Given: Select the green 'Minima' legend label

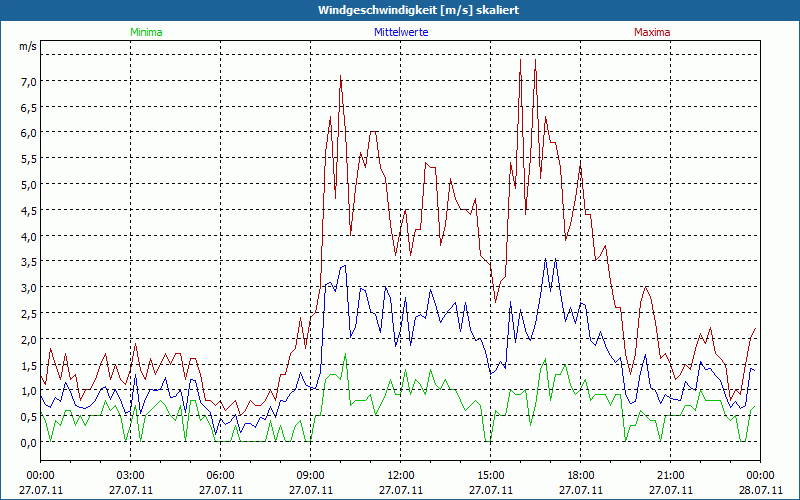Looking at the screenshot, I should [146, 32].
